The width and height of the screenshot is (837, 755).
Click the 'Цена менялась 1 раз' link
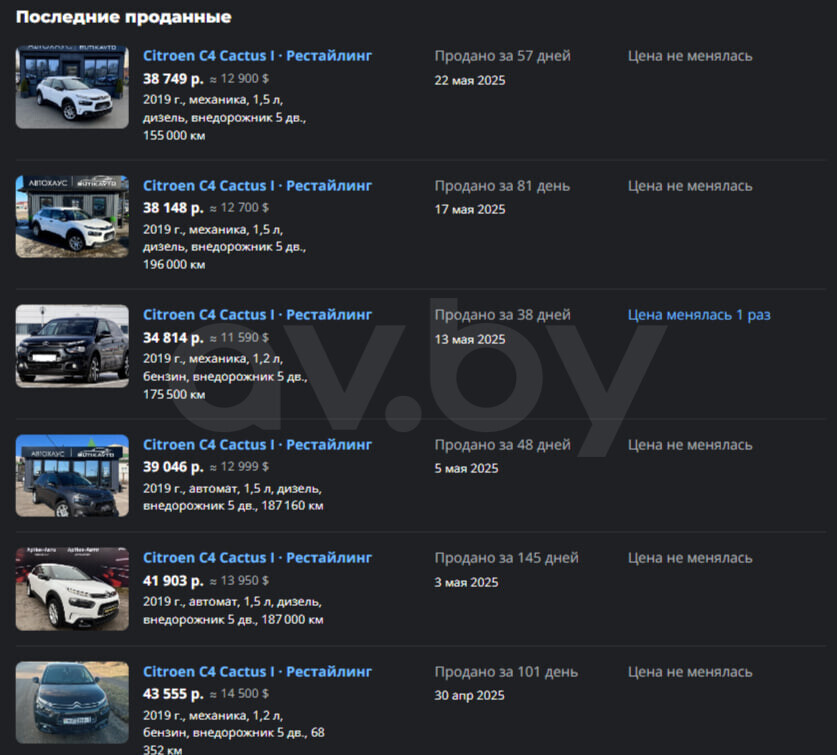pos(699,315)
